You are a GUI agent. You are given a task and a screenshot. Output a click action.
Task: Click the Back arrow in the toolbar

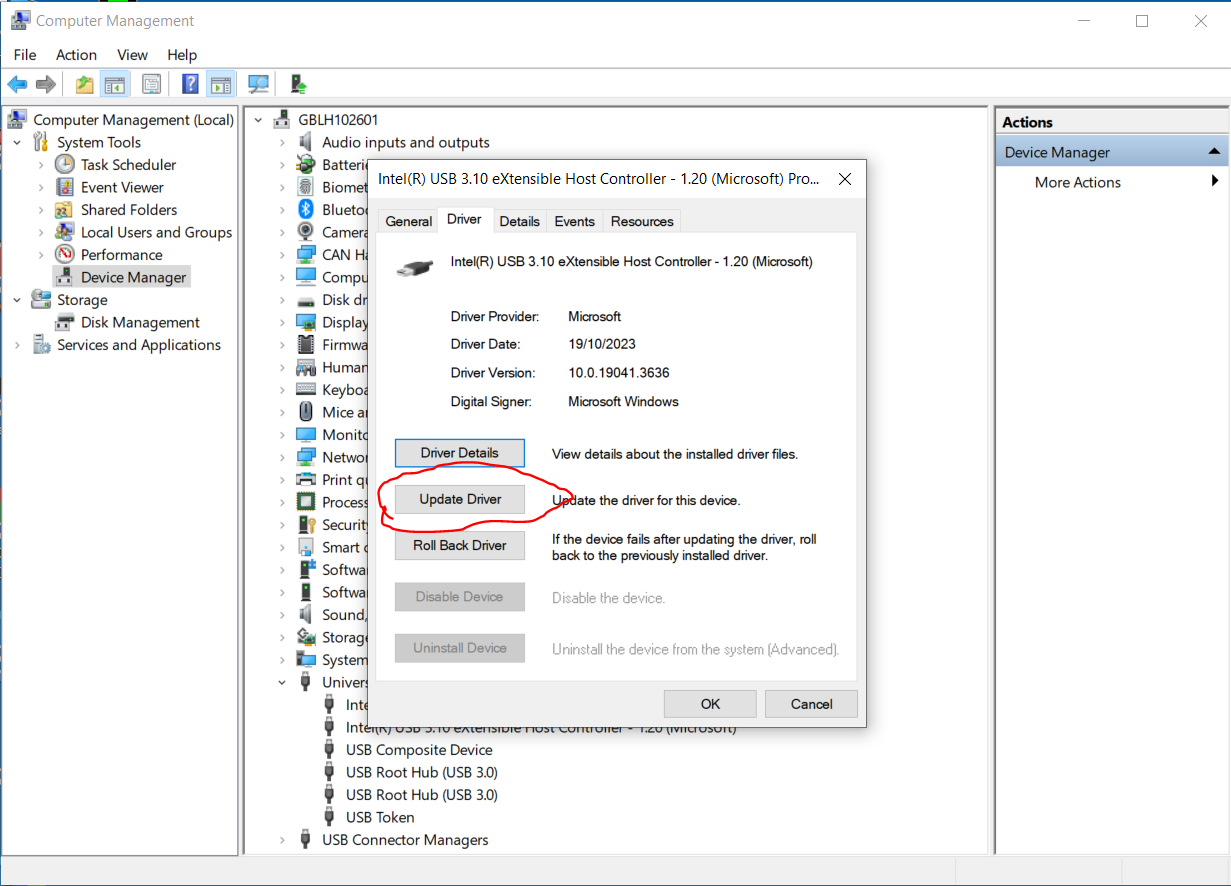[17, 85]
